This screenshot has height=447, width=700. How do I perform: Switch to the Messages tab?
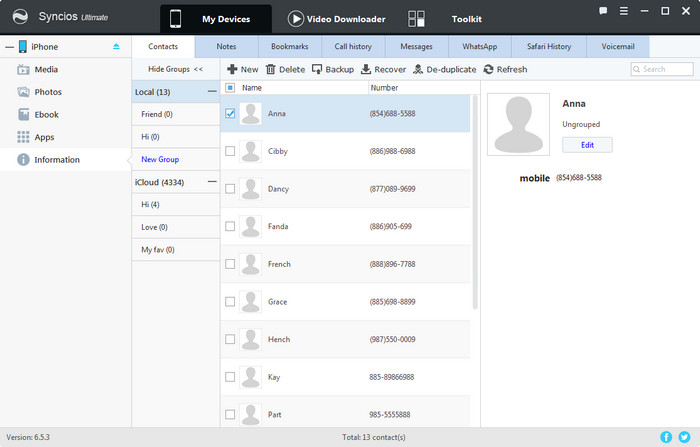click(x=417, y=46)
